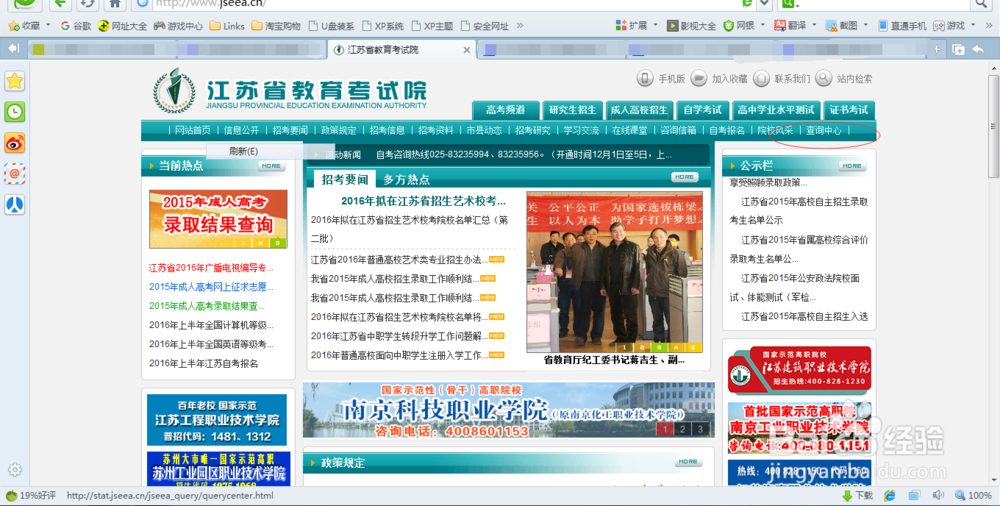This screenshot has width=1000, height=506.
Task: Switch to the 招考要闻 news tab
Action: (344, 179)
